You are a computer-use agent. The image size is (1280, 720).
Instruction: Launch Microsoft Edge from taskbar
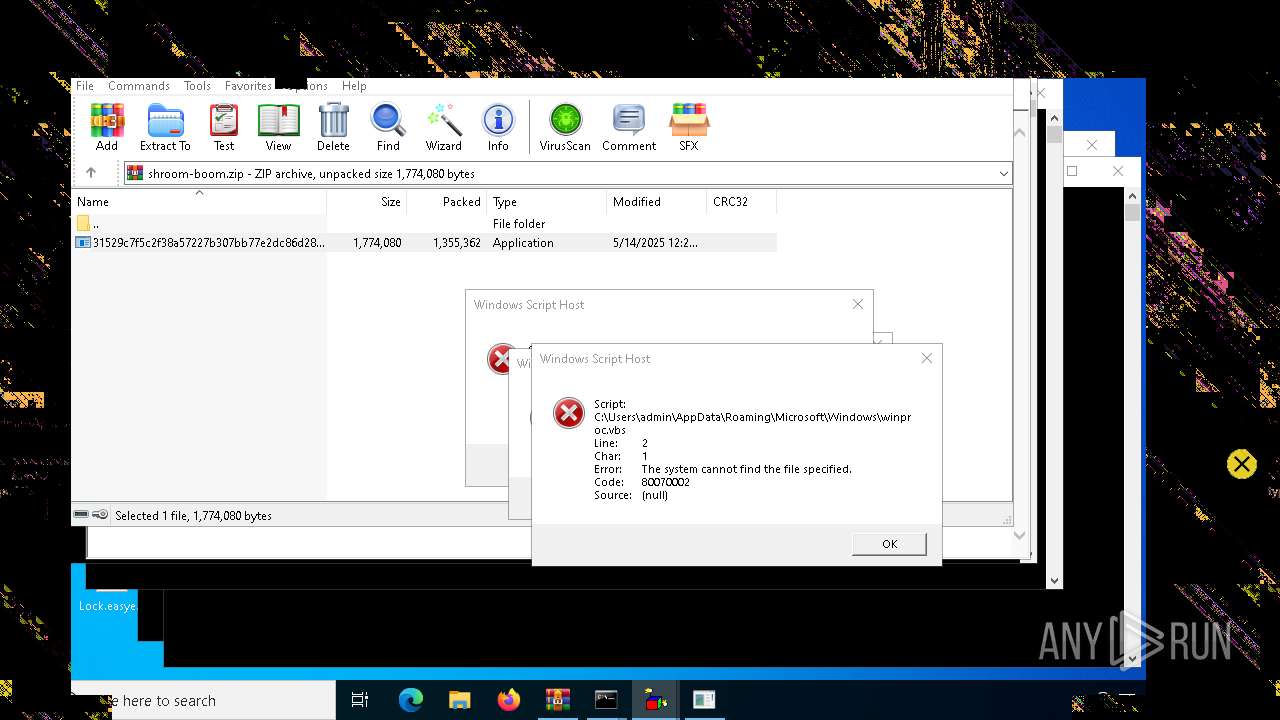click(411, 701)
